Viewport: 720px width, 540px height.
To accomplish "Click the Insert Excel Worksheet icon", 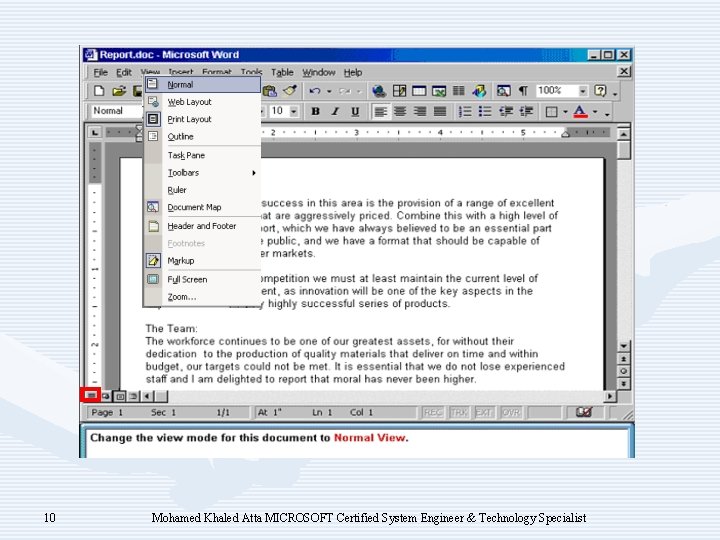I will pos(439,91).
